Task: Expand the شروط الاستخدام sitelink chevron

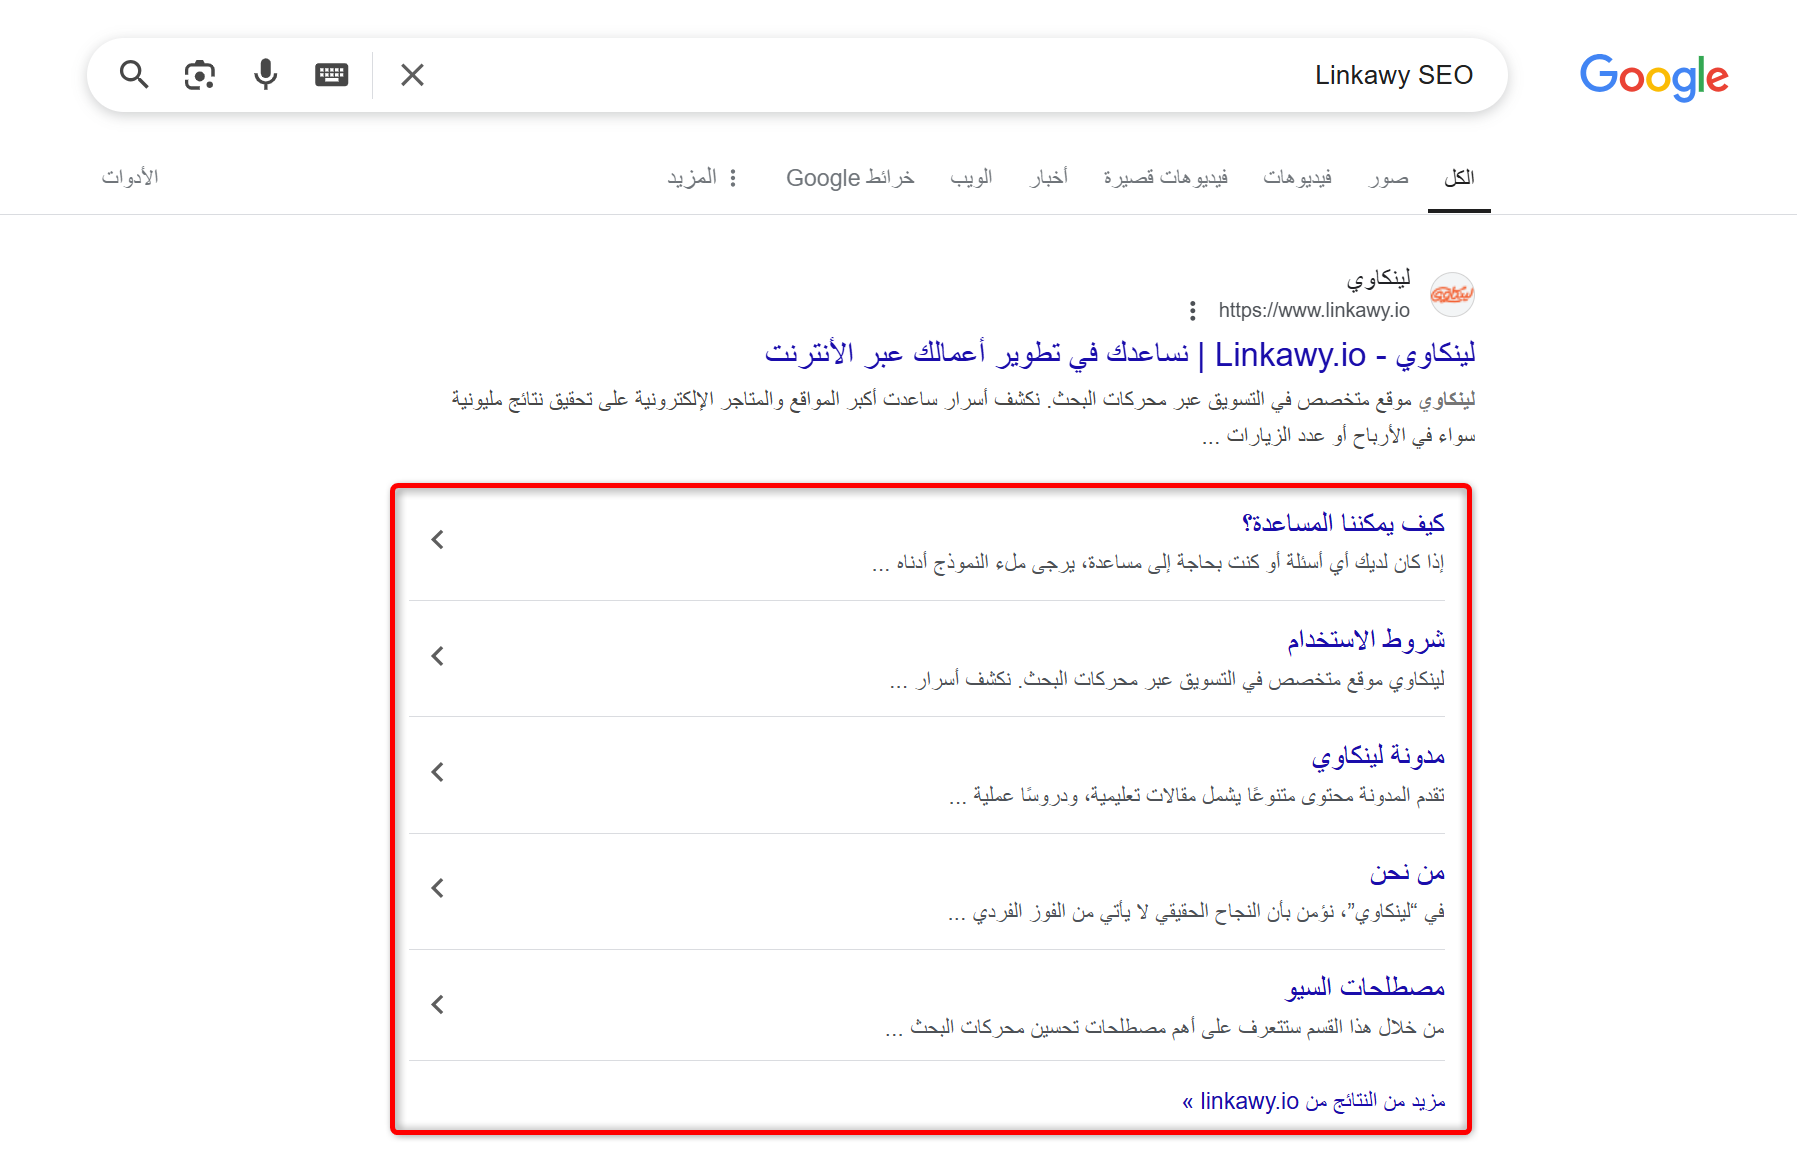Action: 437,656
